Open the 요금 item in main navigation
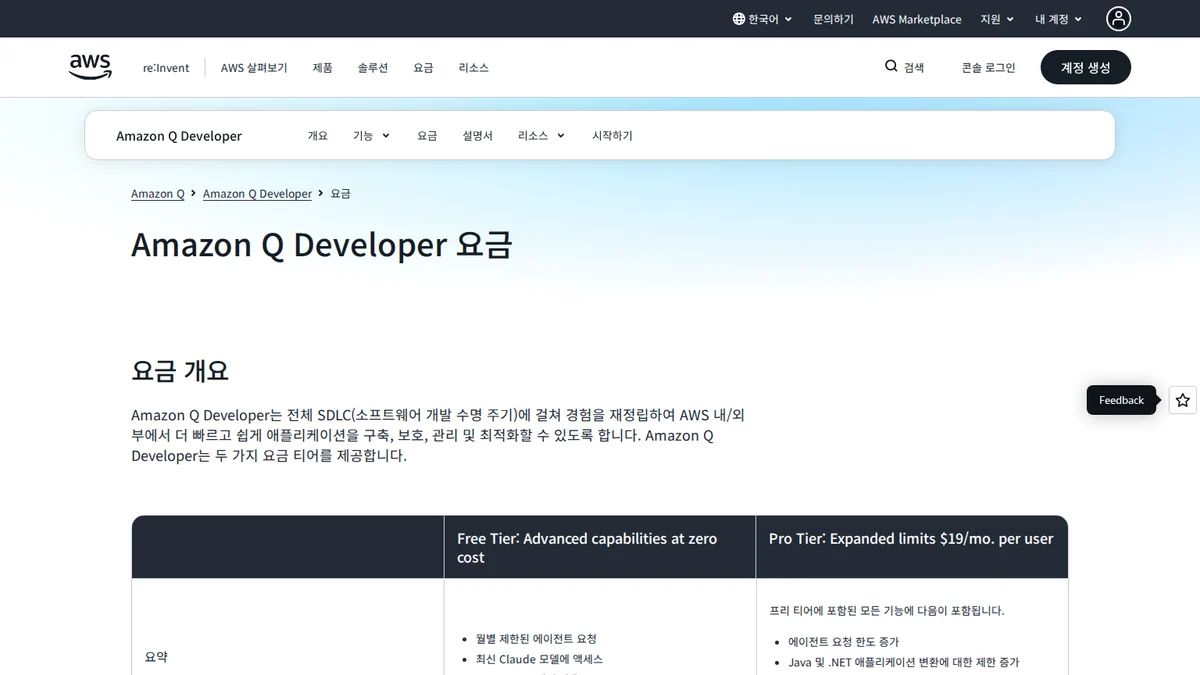 pos(423,68)
